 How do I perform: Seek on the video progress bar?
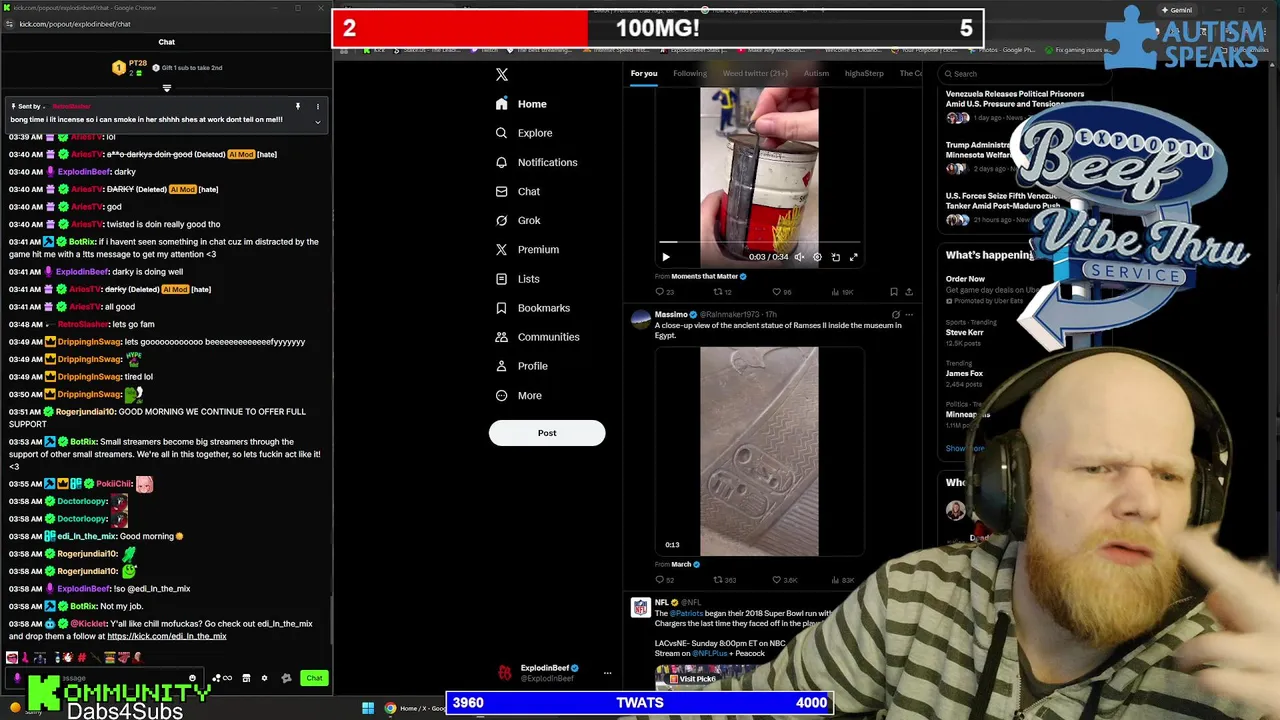click(760, 242)
